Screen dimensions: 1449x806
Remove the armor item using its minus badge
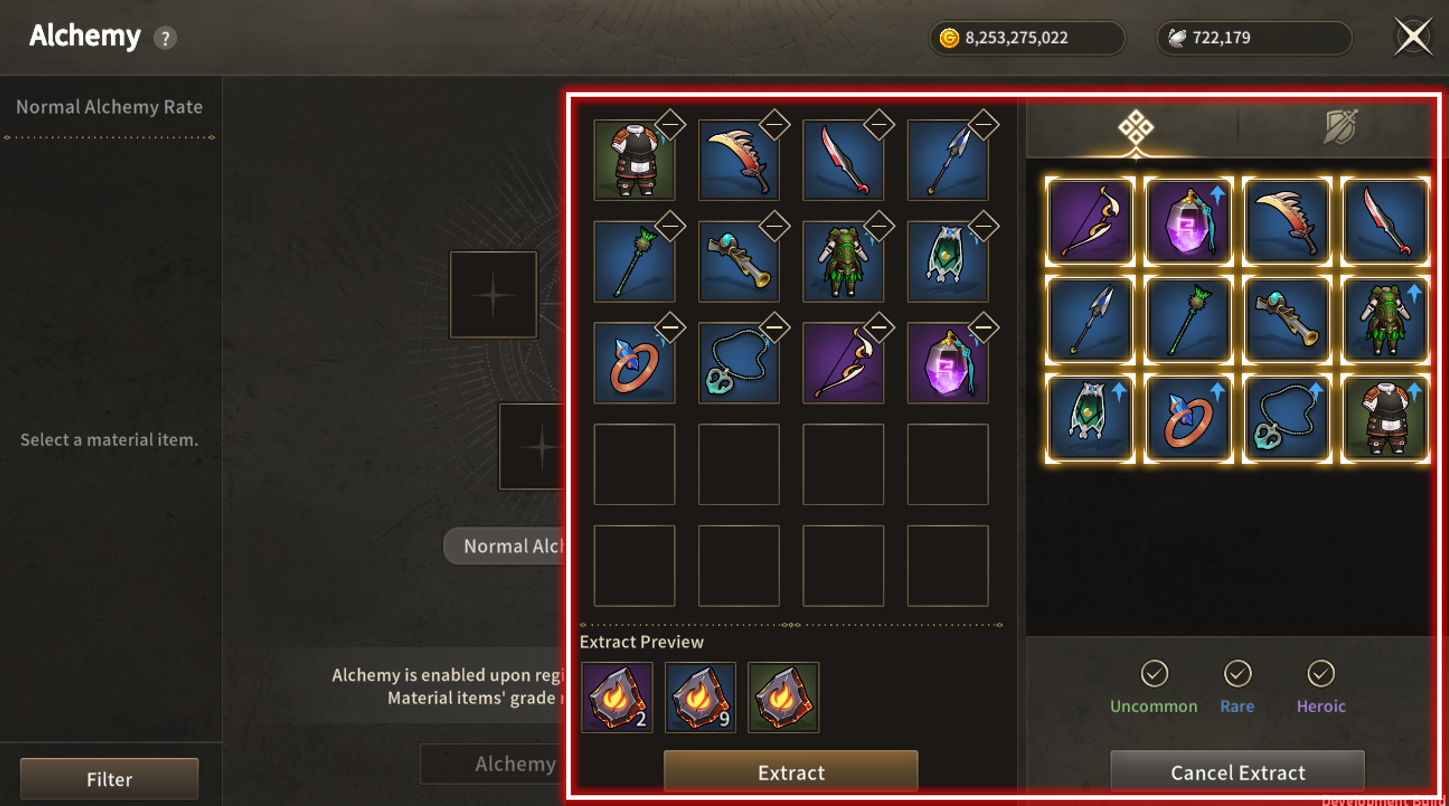point(670,126)
